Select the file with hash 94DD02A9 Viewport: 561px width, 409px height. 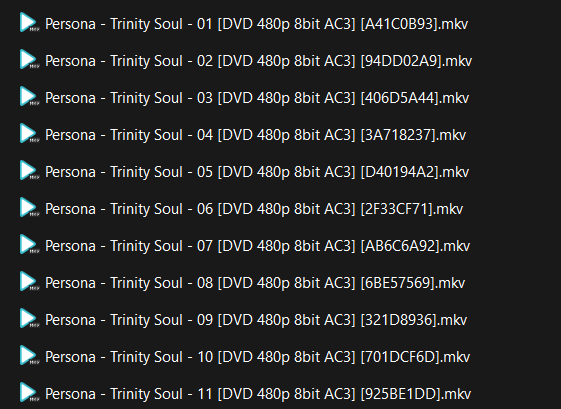click(x=258, y=61)
